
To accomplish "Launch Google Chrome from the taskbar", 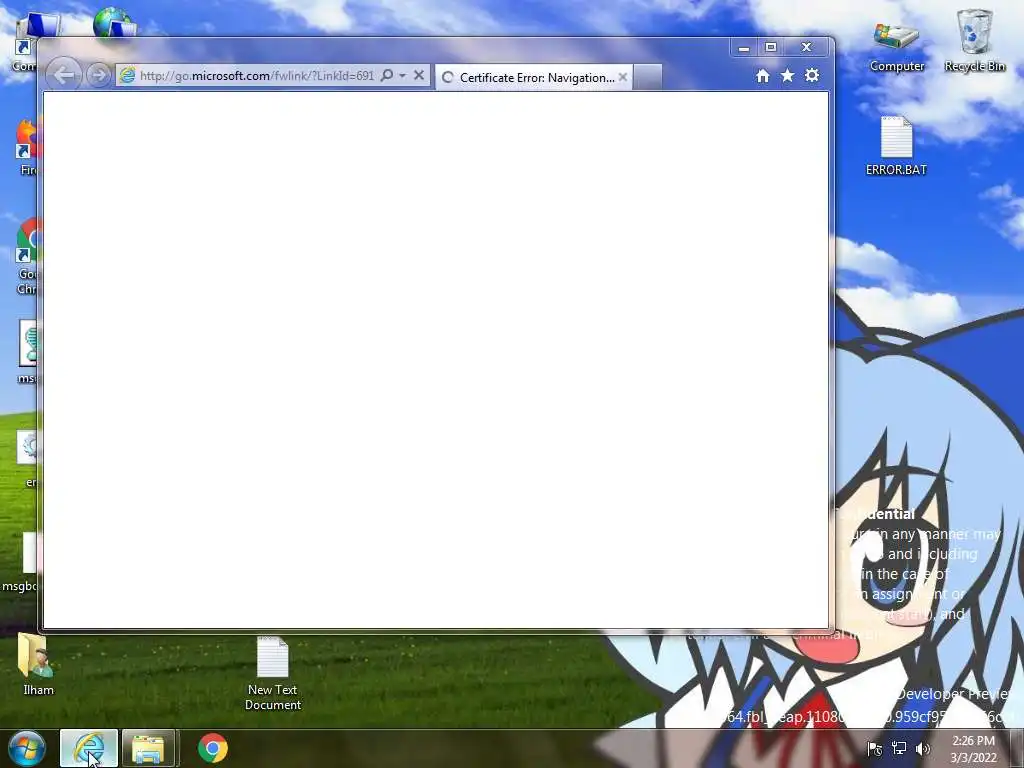I will coord(213,748).
